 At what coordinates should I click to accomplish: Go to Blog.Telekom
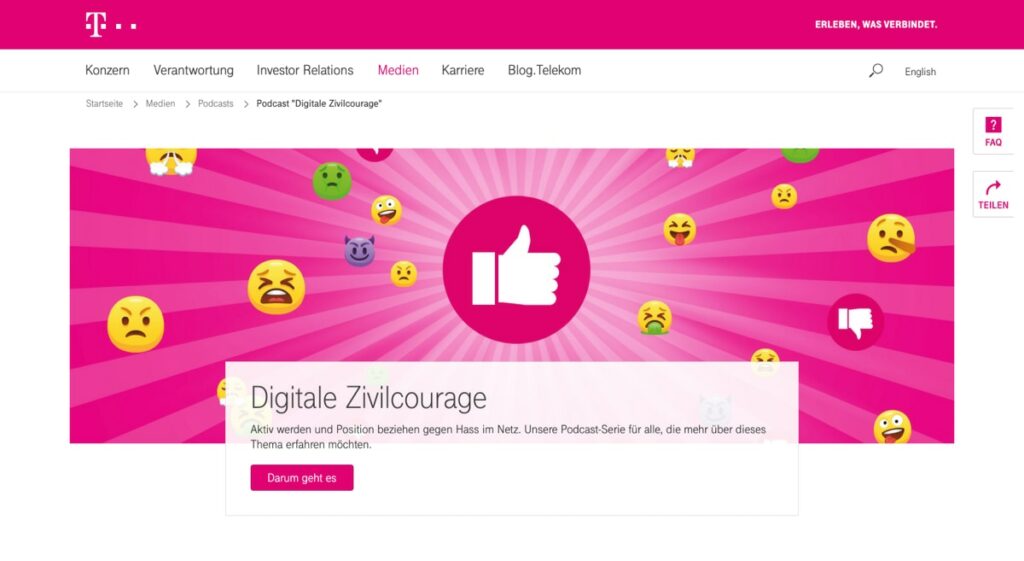[x=544, y=71]
